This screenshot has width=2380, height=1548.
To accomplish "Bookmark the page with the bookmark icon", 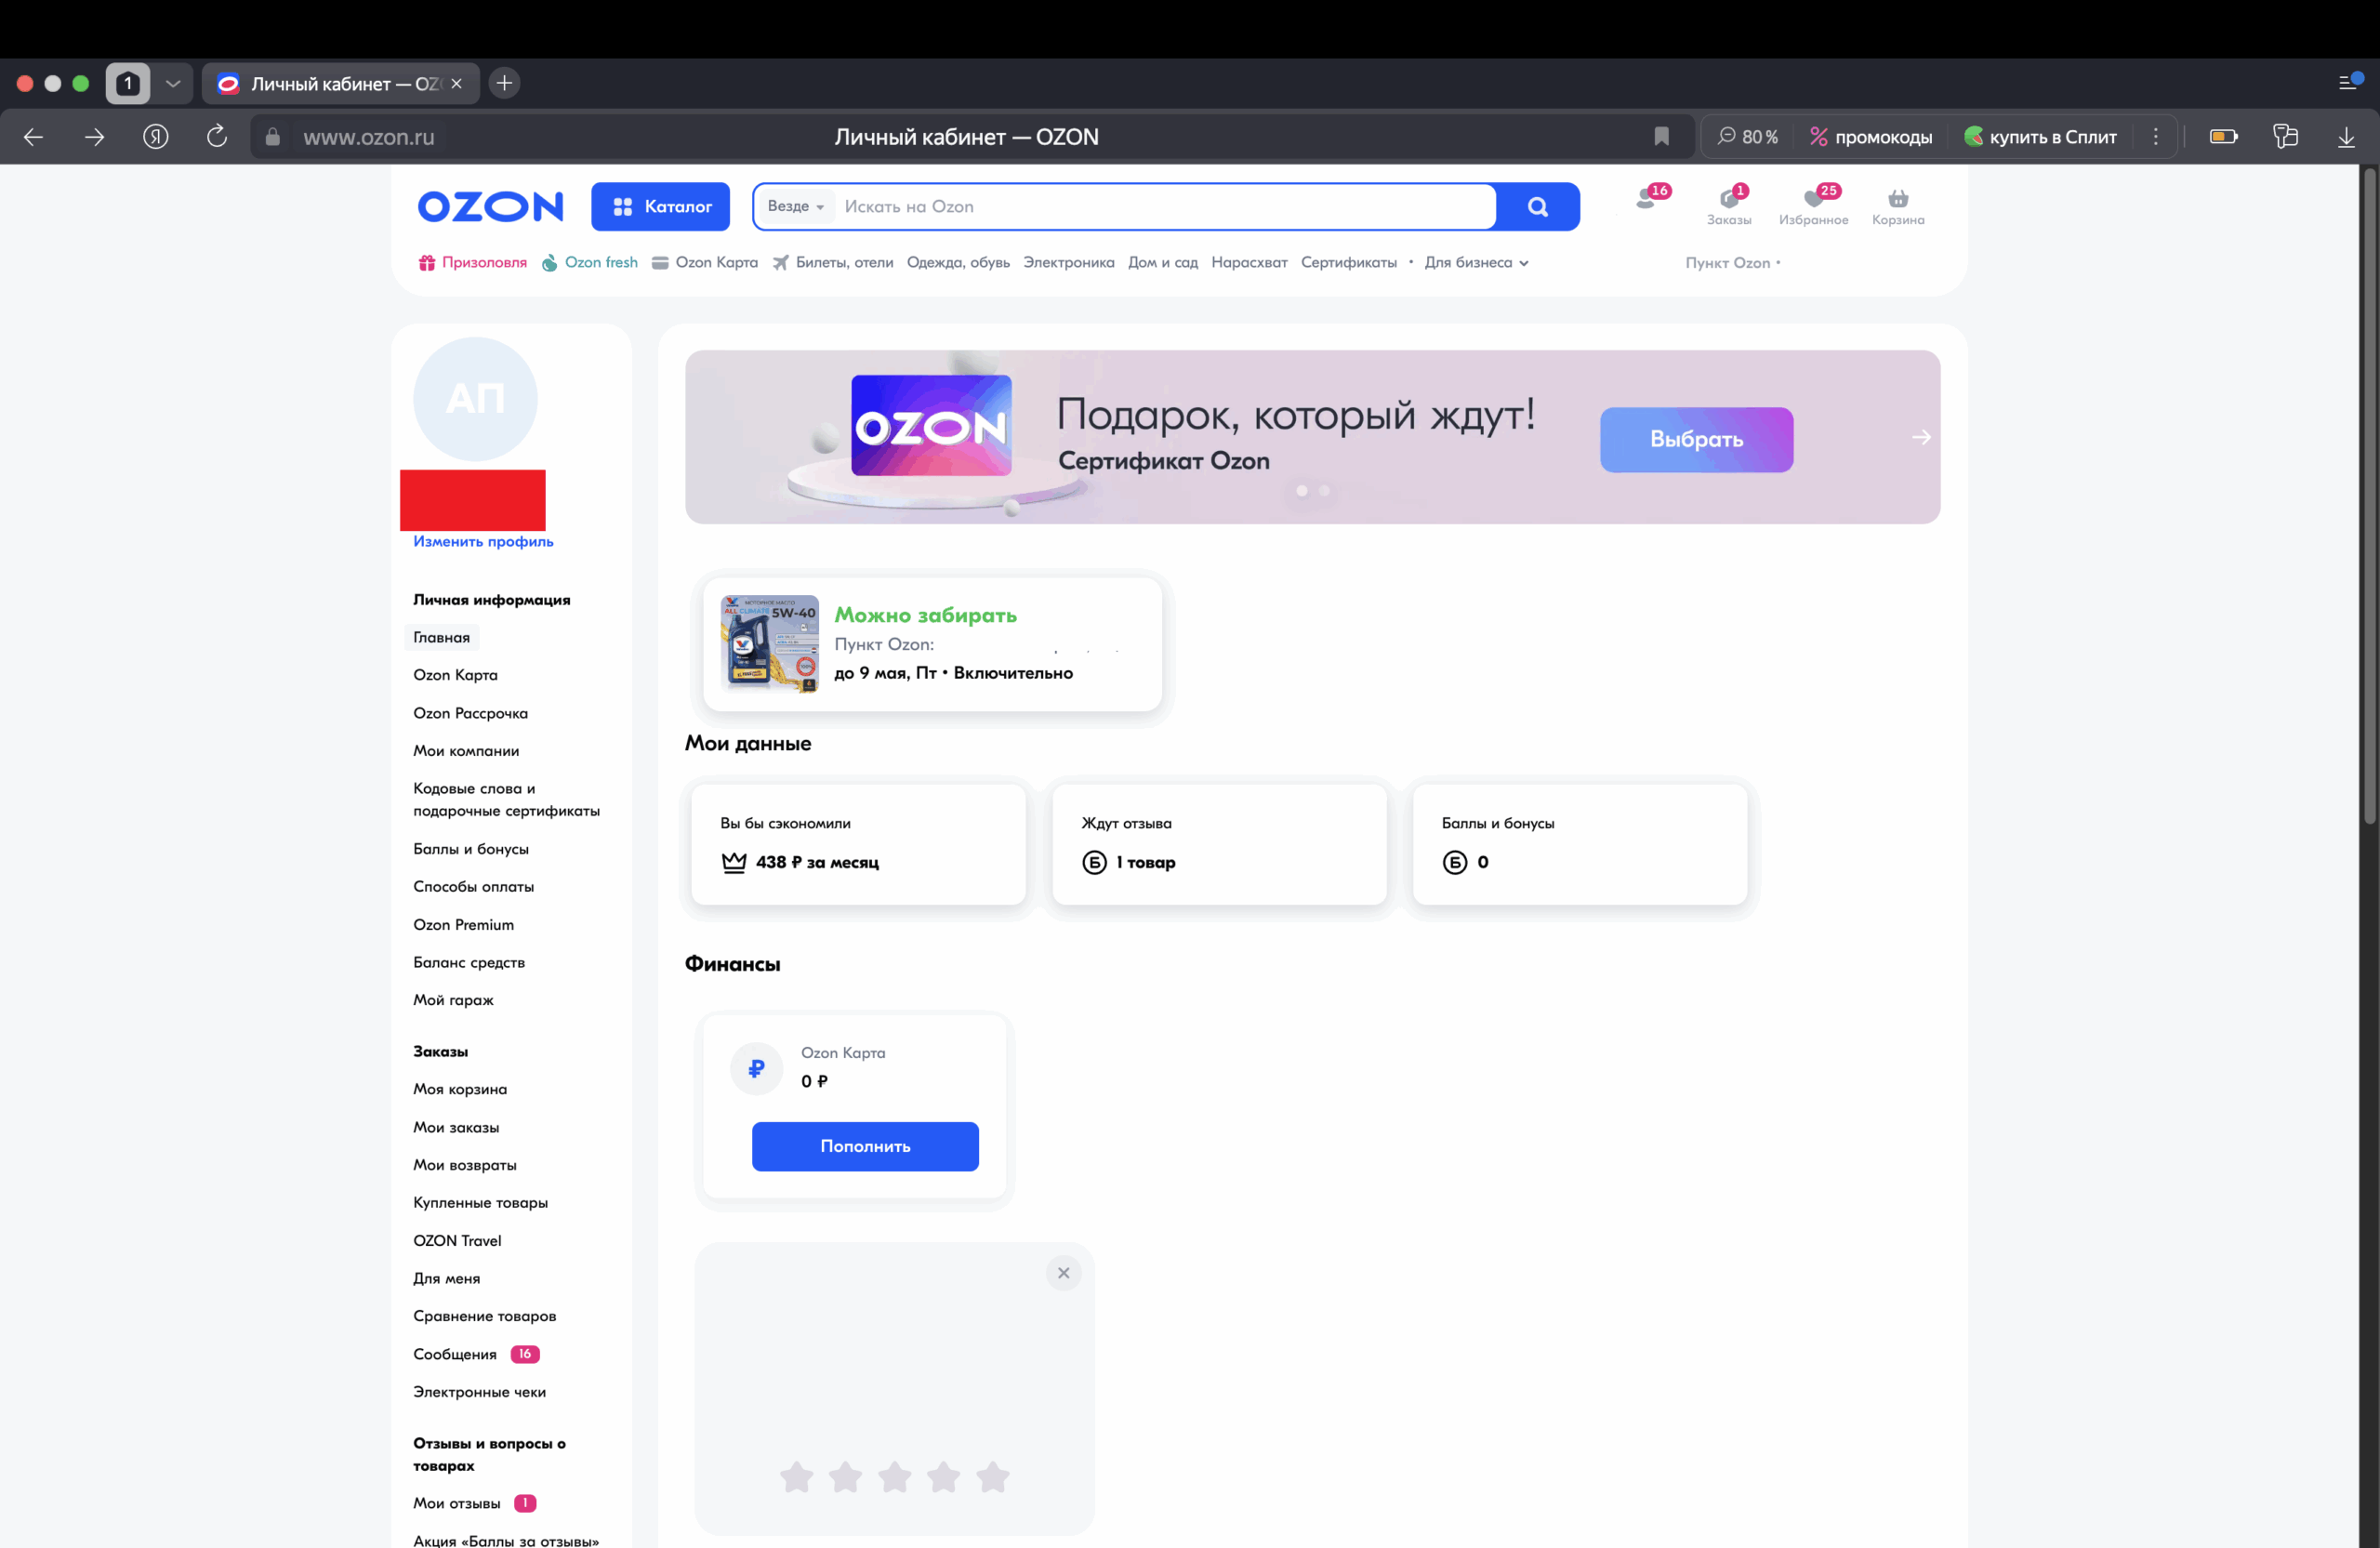I will [x=1661, y=137].
